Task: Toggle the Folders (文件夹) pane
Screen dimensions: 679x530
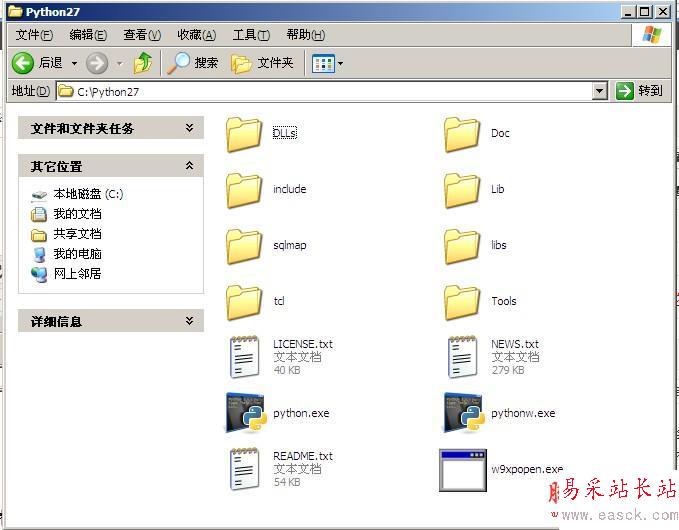Action: coord(241,64)
